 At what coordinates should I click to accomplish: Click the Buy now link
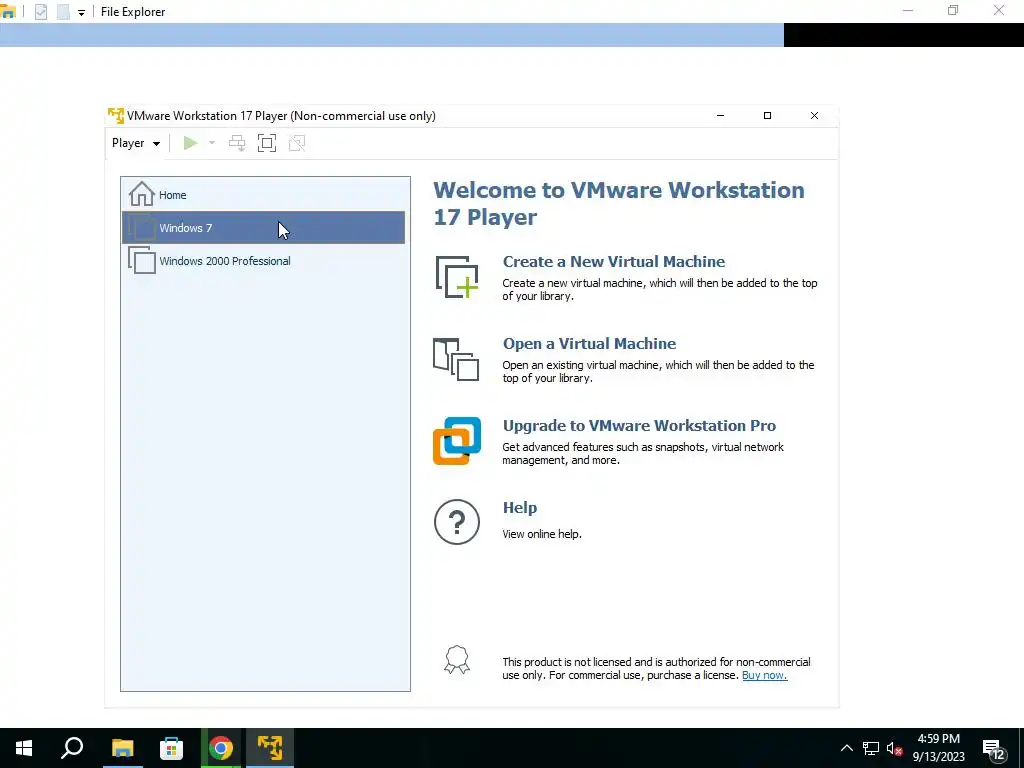[764, 675]
